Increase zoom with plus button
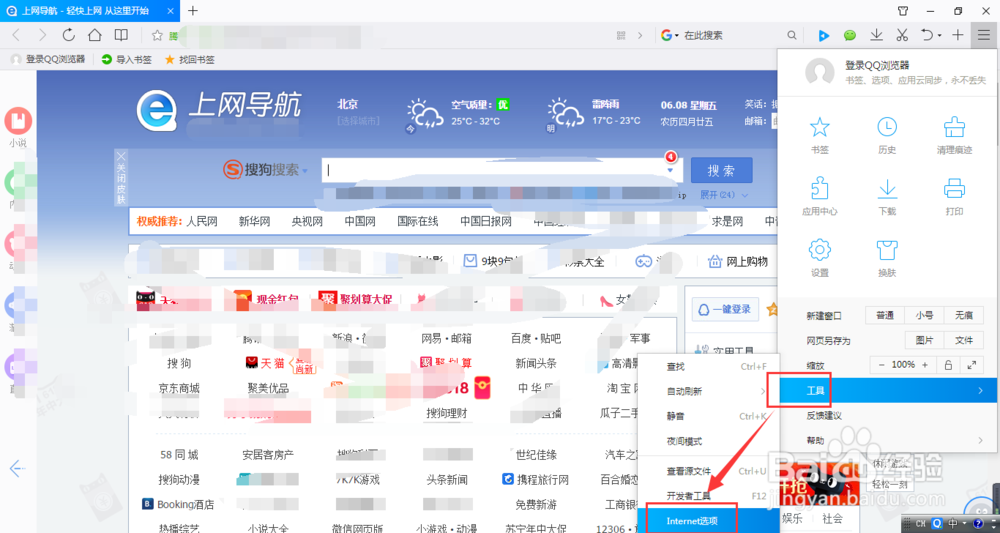This screenshot has height=533, width=1000. 925,365
